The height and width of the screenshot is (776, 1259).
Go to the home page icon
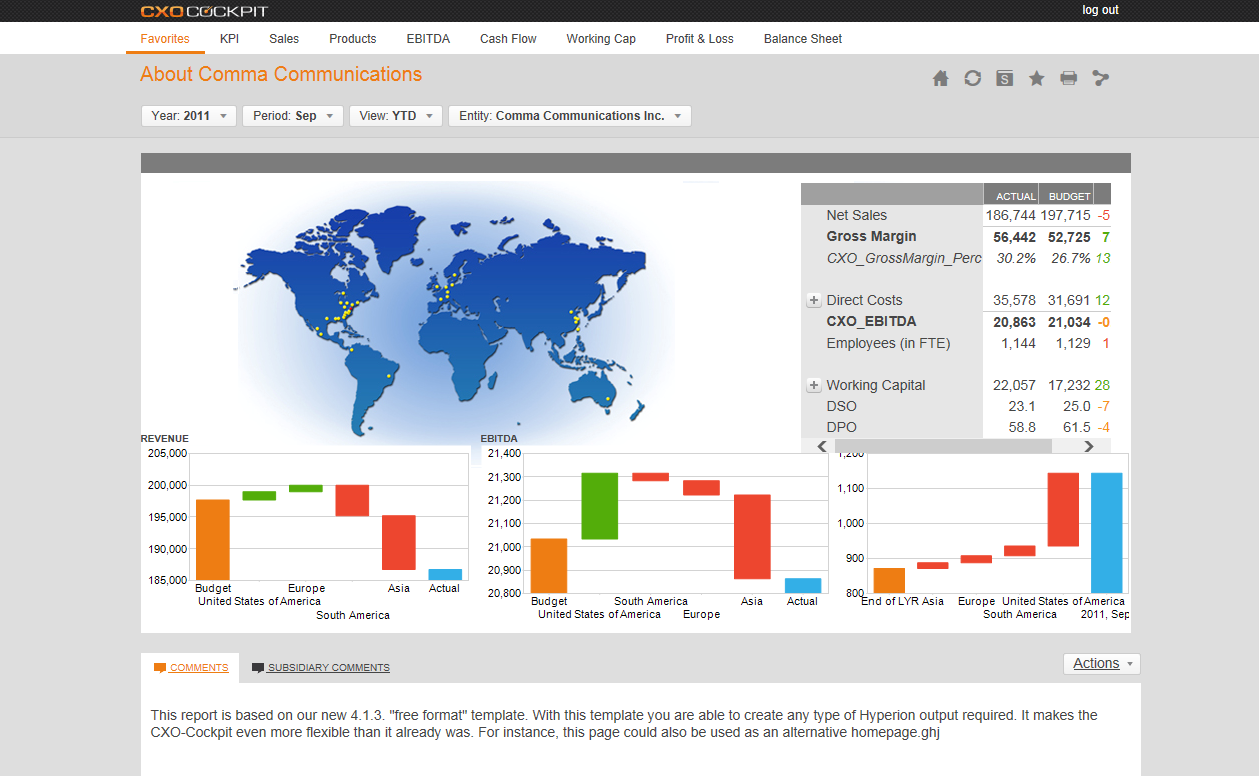[x=940, y=78]
